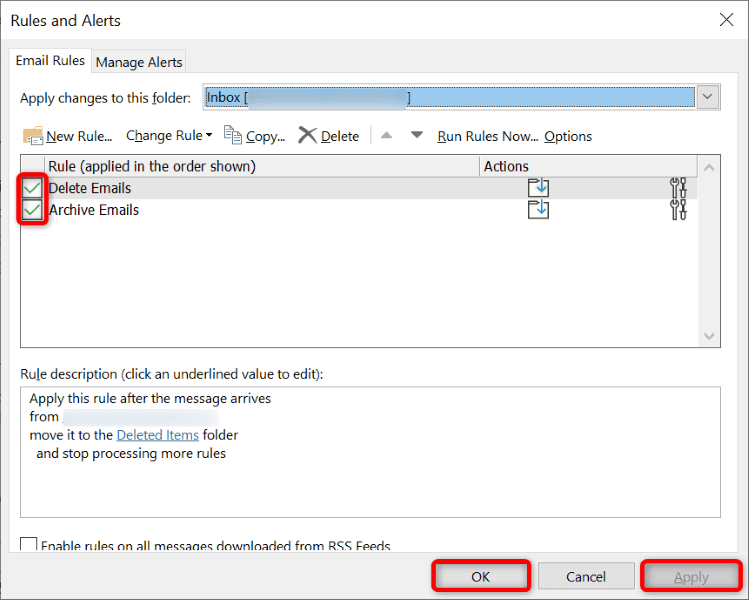Click the tools icon on the Archive Emails row
The image size is (749, 600).
(678, 209)
